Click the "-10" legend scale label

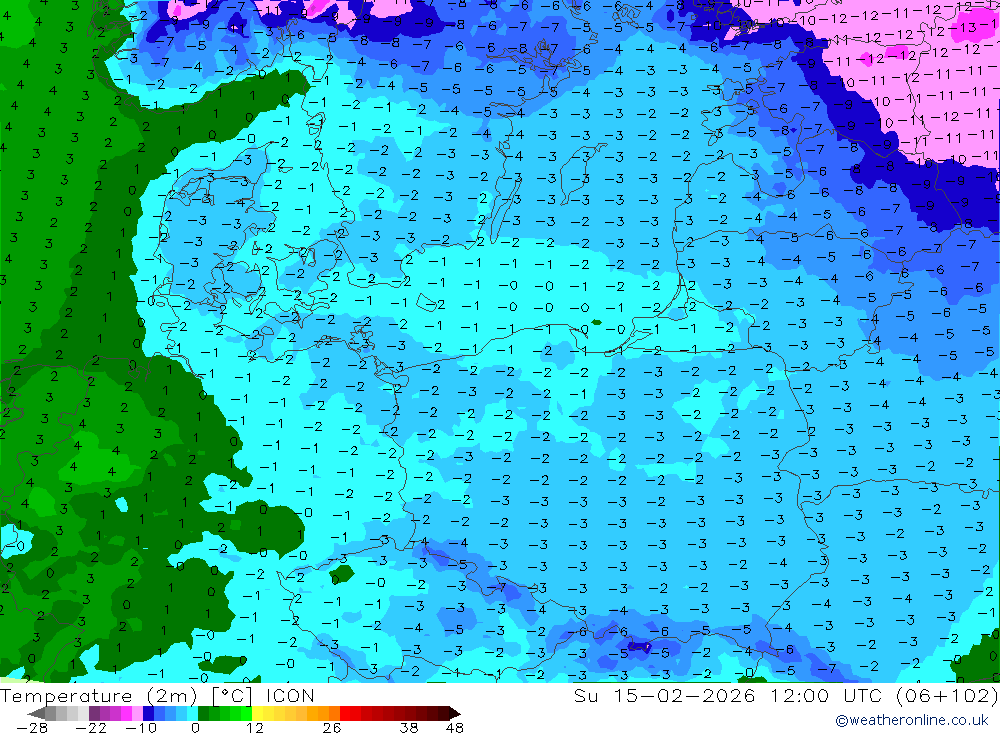pos(141,728)
